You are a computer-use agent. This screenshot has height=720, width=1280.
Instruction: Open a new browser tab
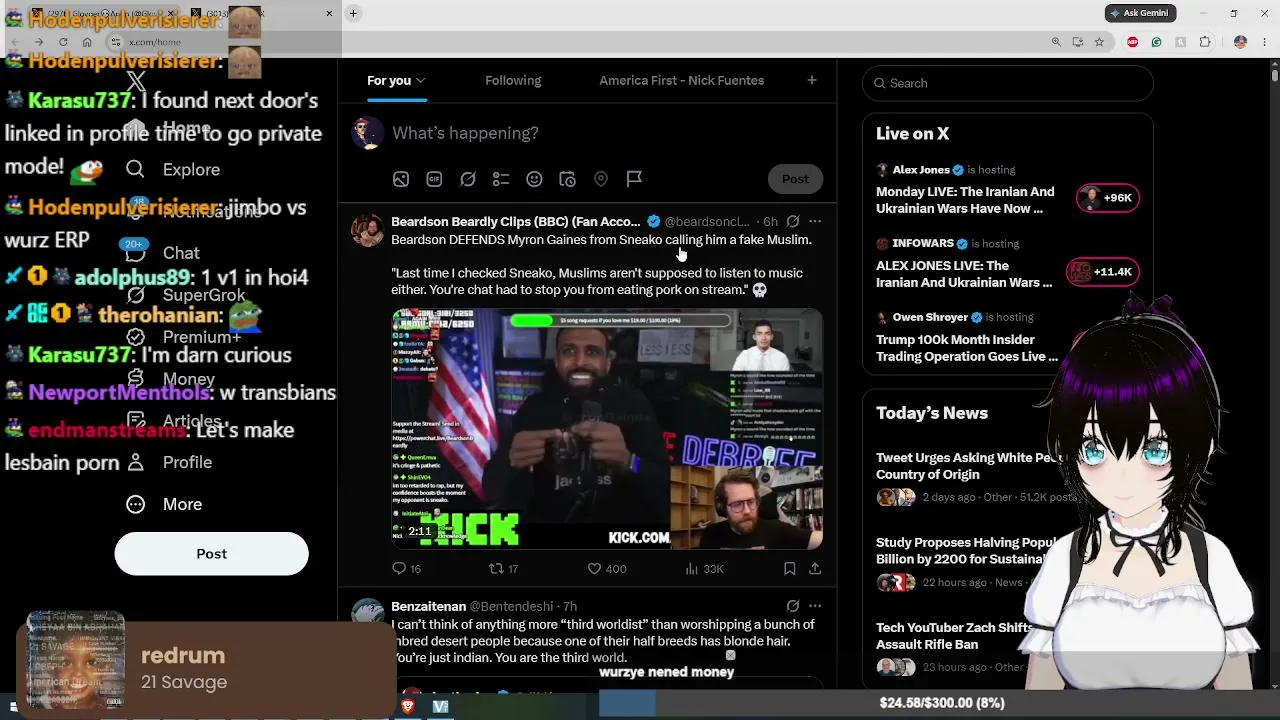pyautogui.click(x=353, y=13)
